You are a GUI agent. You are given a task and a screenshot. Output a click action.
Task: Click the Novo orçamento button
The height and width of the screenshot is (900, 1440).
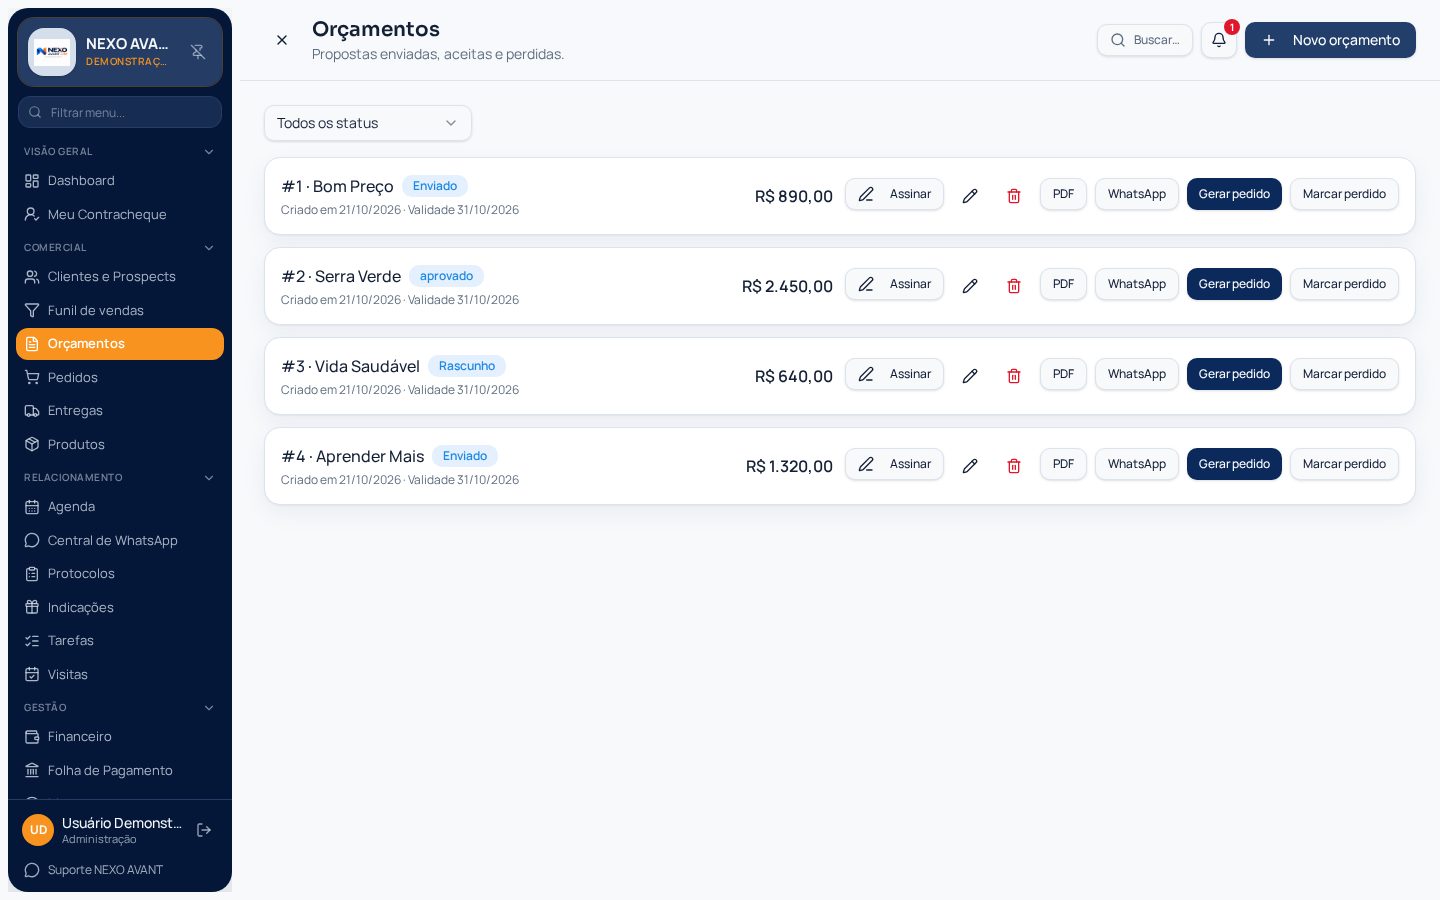coord(1330,40)
